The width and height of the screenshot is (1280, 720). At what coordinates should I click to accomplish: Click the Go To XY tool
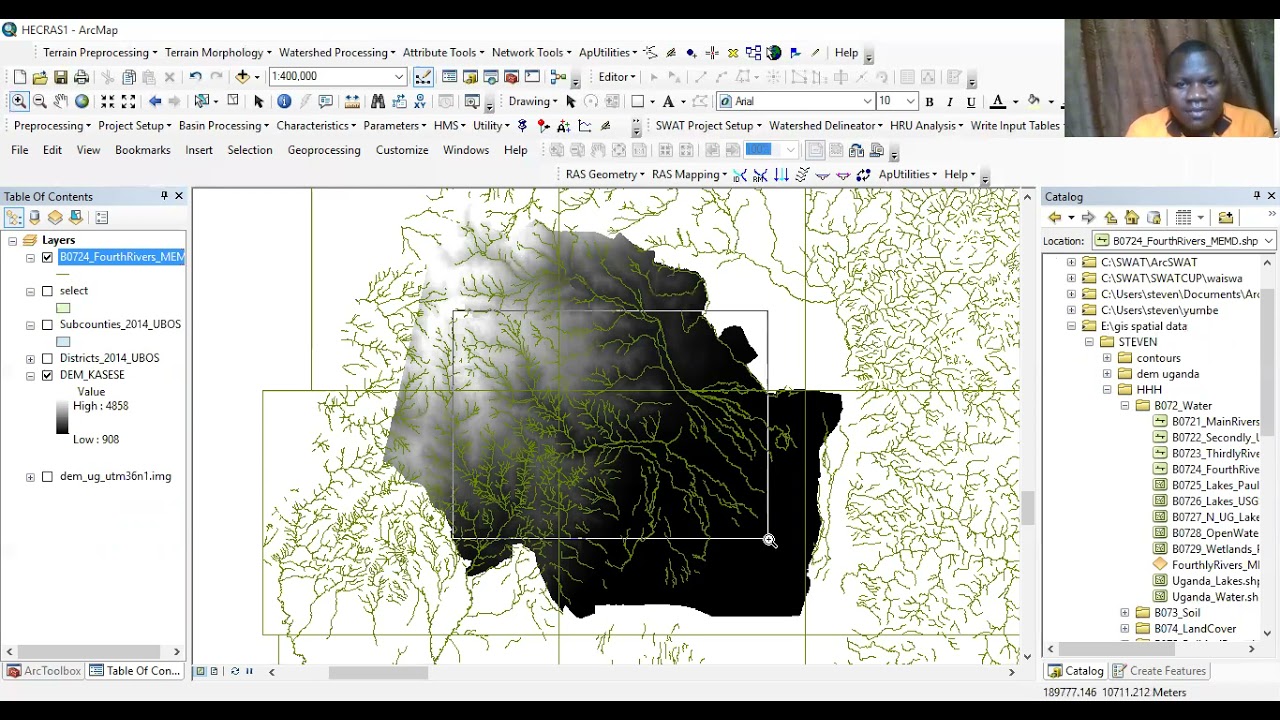(x=422, y=101)
